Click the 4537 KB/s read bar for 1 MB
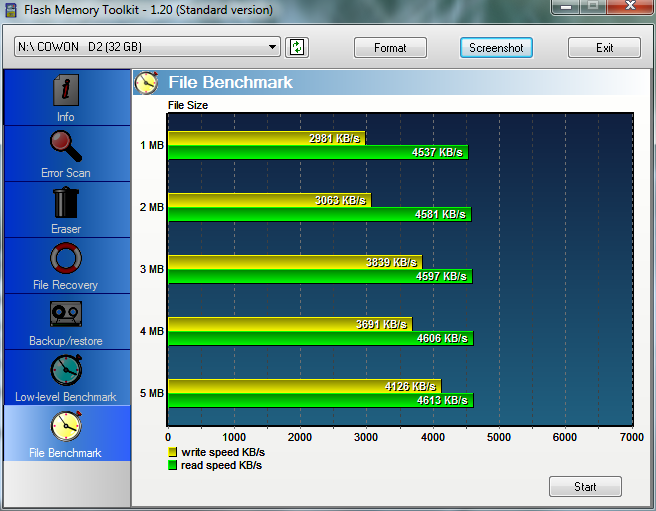Screen dimensions: 656x511 tap(318, 152)
